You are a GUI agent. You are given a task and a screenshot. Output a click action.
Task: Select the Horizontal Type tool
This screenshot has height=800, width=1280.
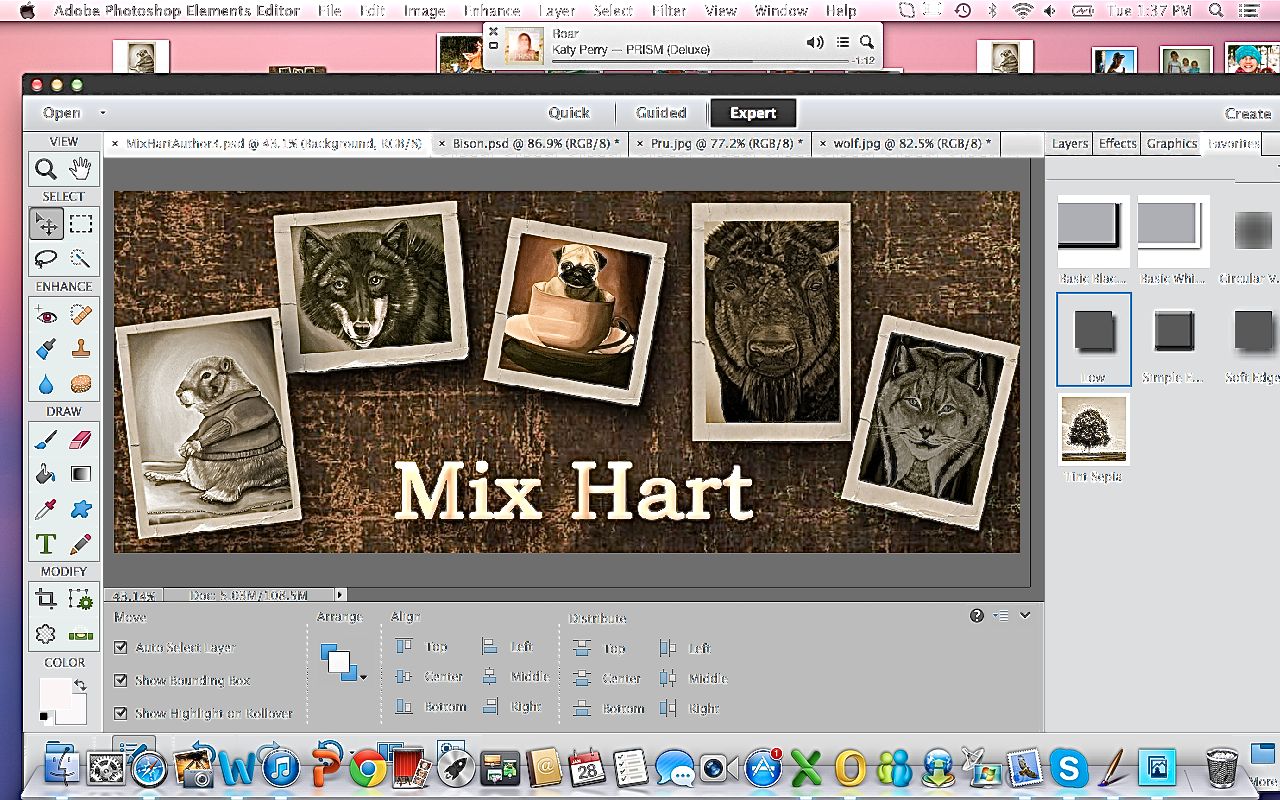tap(46, 544)
